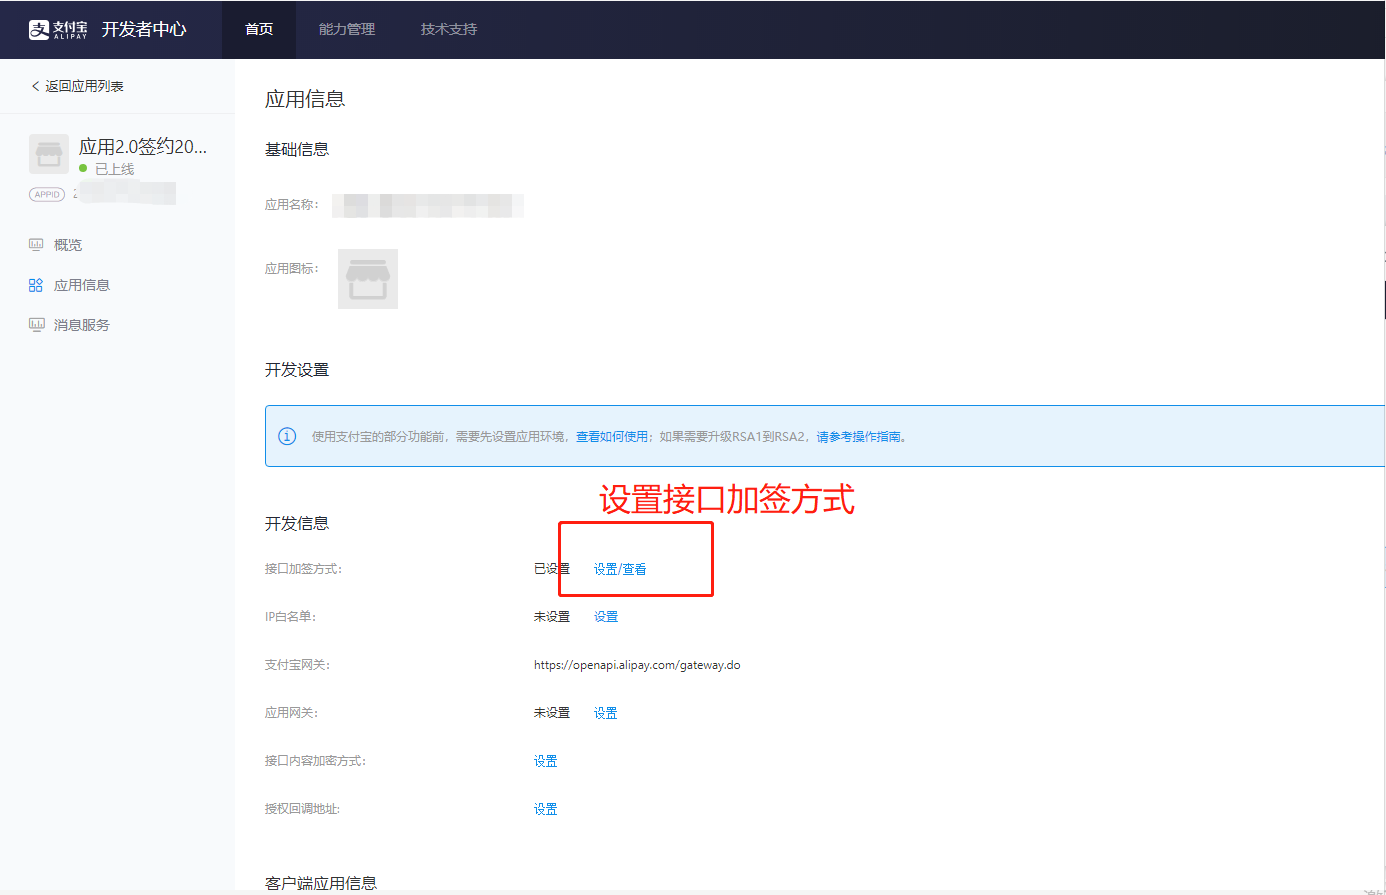Click the 概览 chart icon
1386x895 pixels.
tap(37, 244)
